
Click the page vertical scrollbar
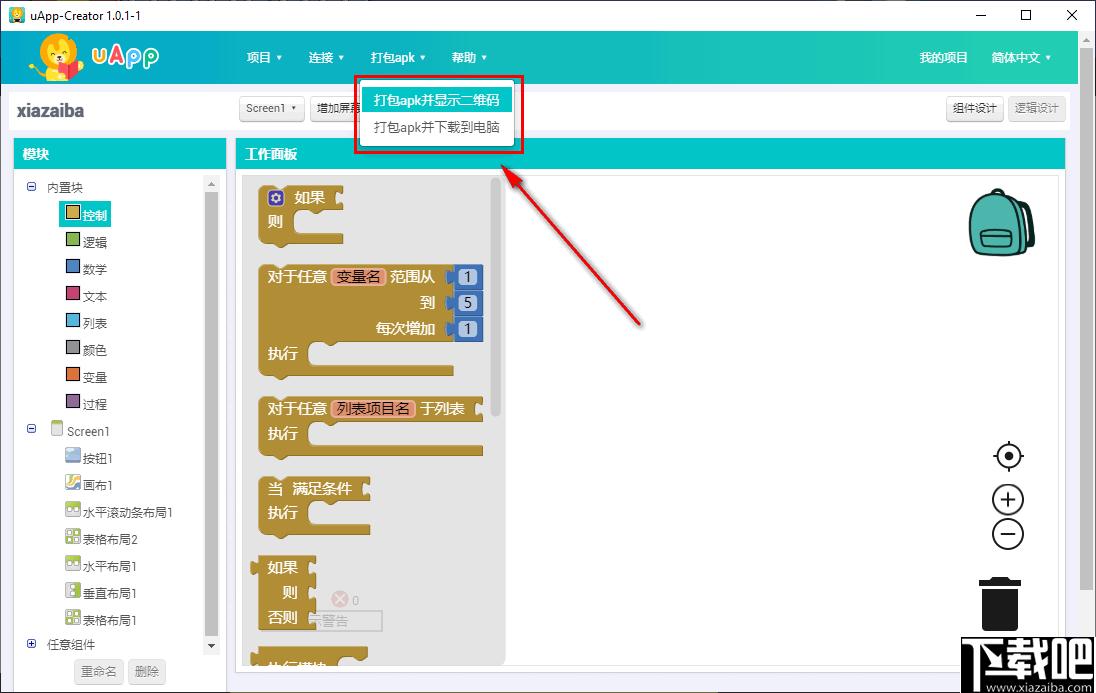[1088, 318]
